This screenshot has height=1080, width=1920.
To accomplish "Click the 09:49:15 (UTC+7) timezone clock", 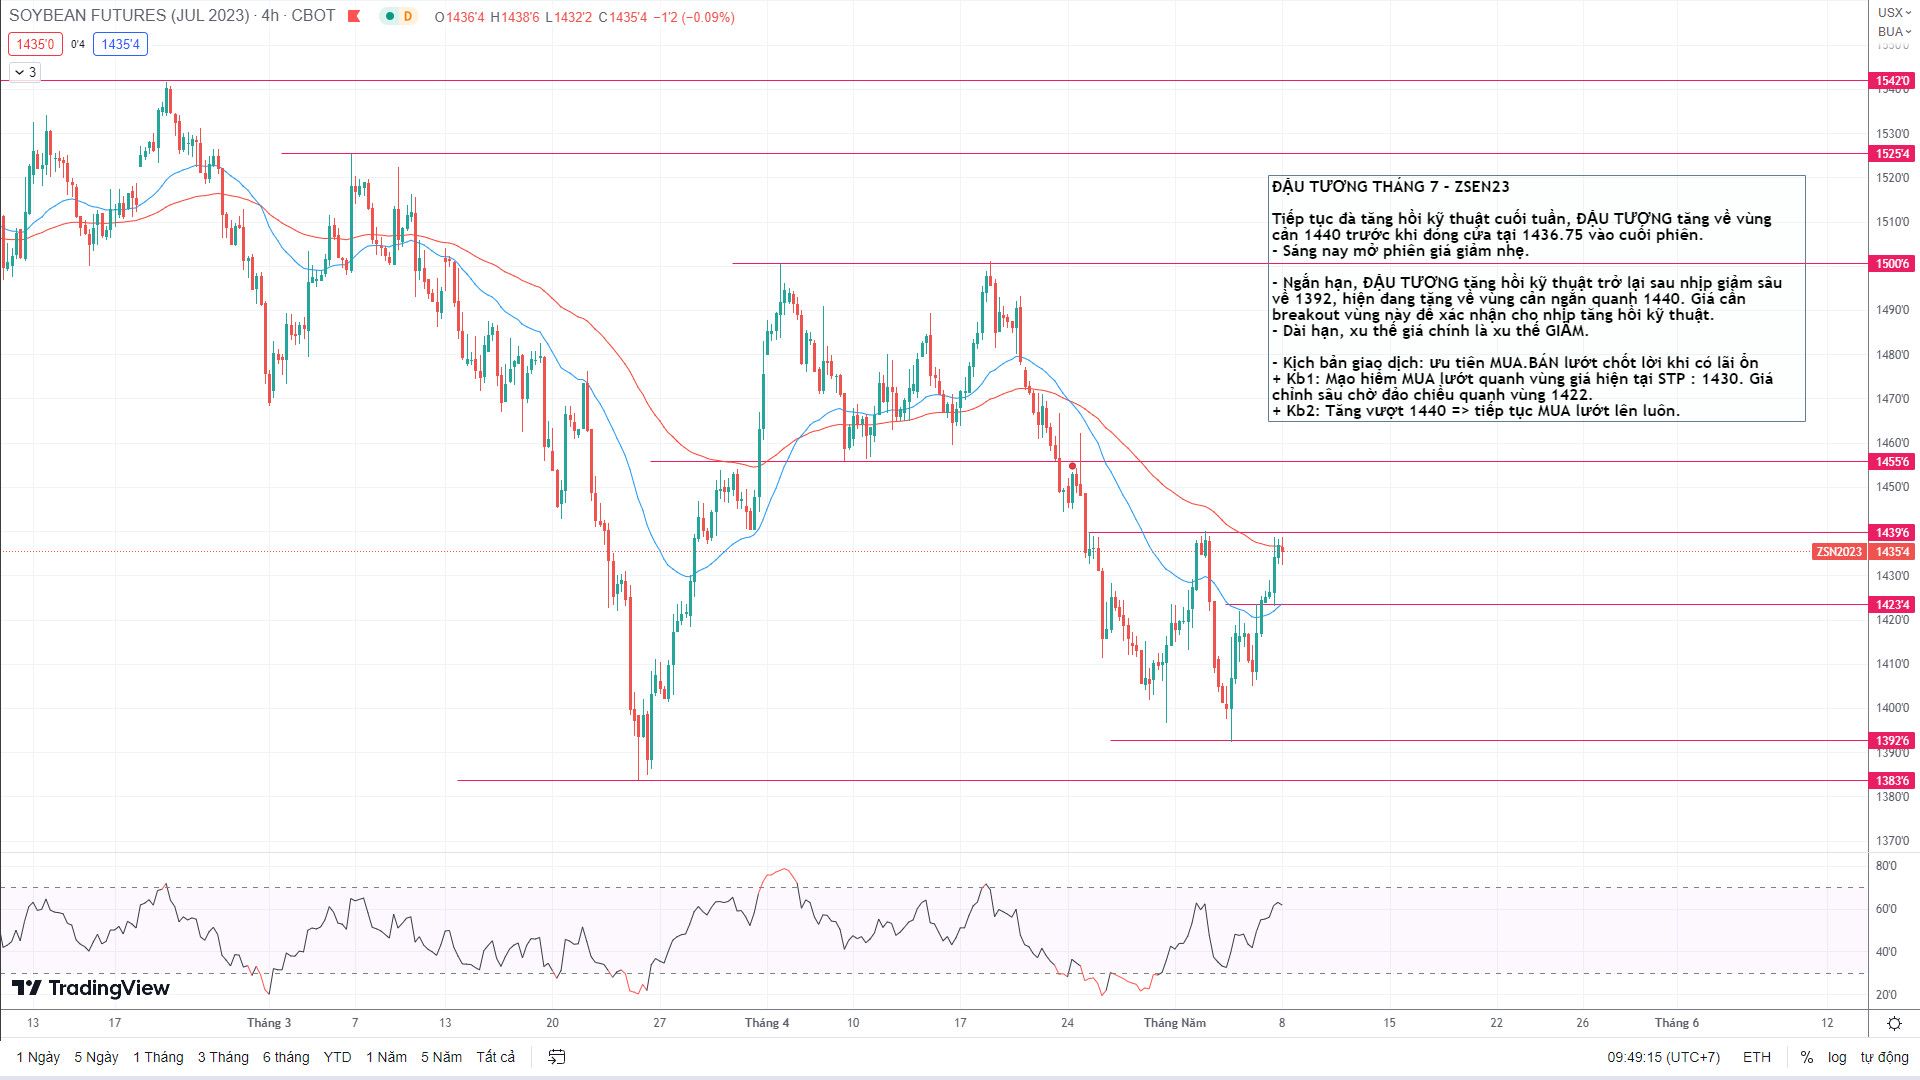I will [1663, 1057].
